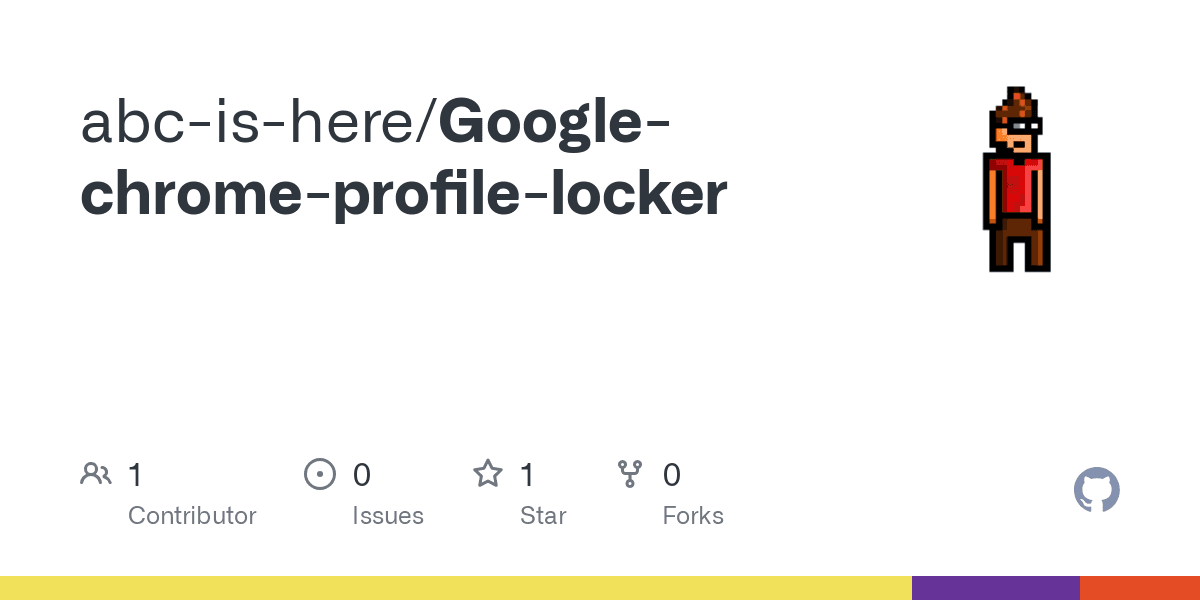Viewport: 1200px width, 600px height.
Task: Click the orange language bar segment
Action: [x=1139, y=588]
